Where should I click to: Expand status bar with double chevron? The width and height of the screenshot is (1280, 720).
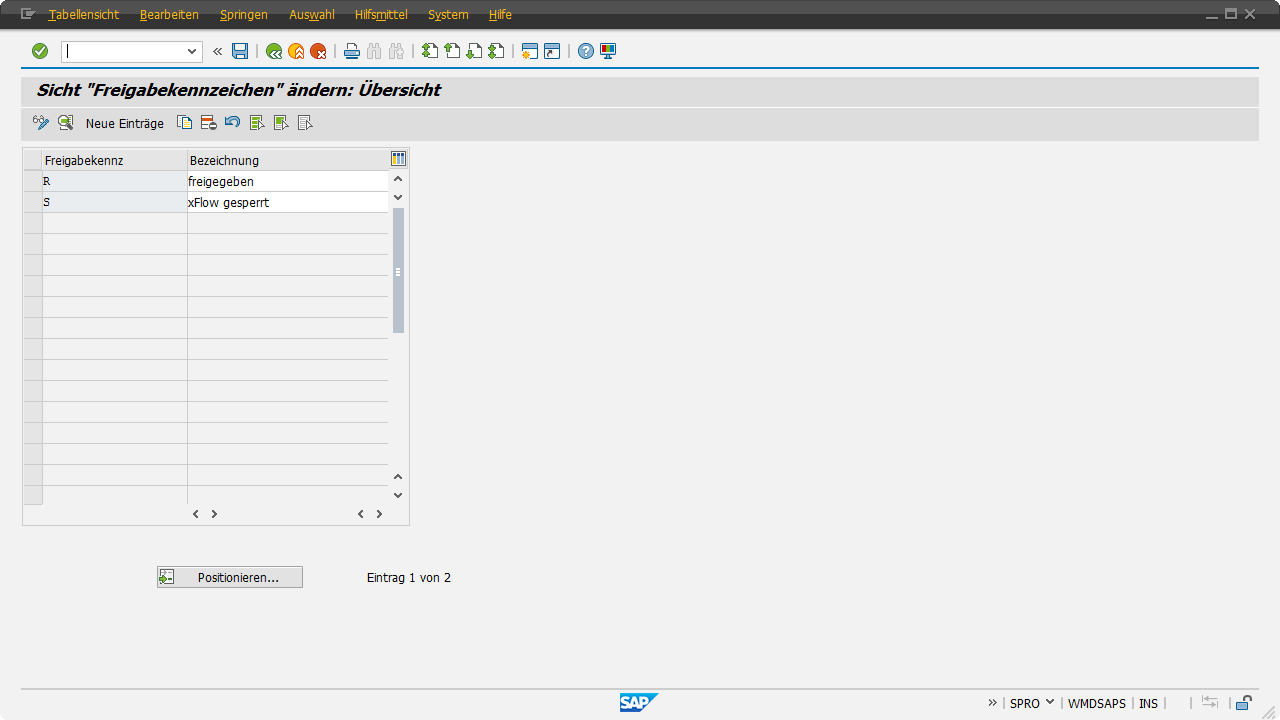(x=993, y=703)
